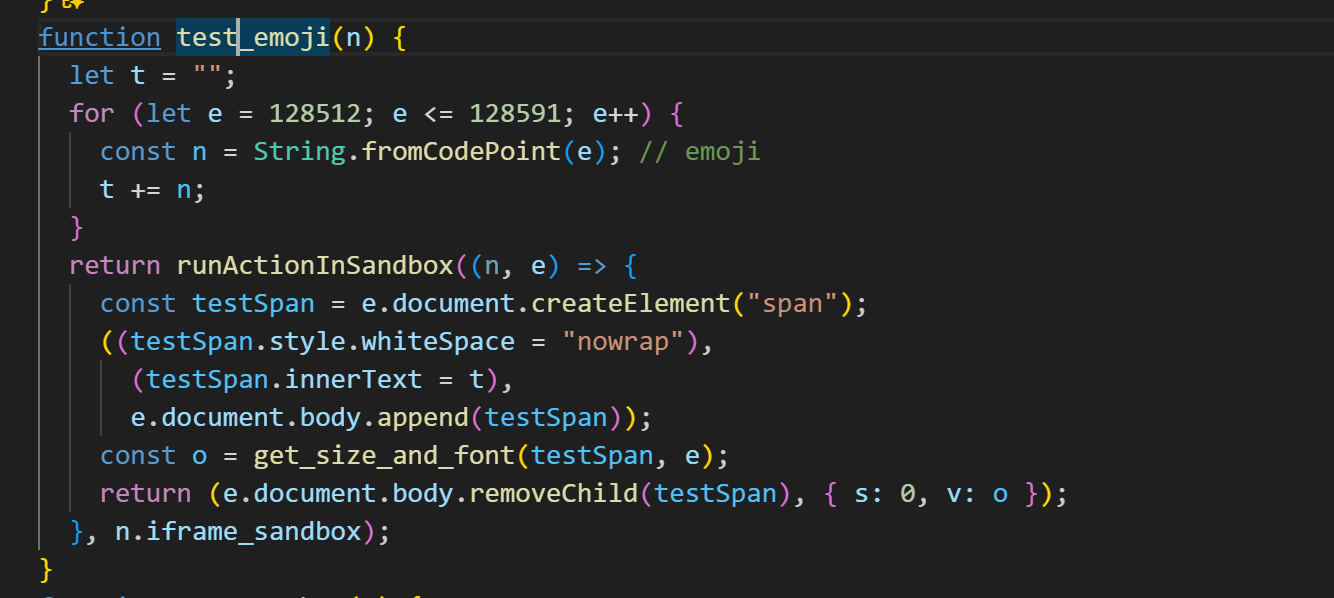The height and width of the screenshot is (598, 1334).
Task: Click the get_size_and_font function call
Action: [383, 456]
